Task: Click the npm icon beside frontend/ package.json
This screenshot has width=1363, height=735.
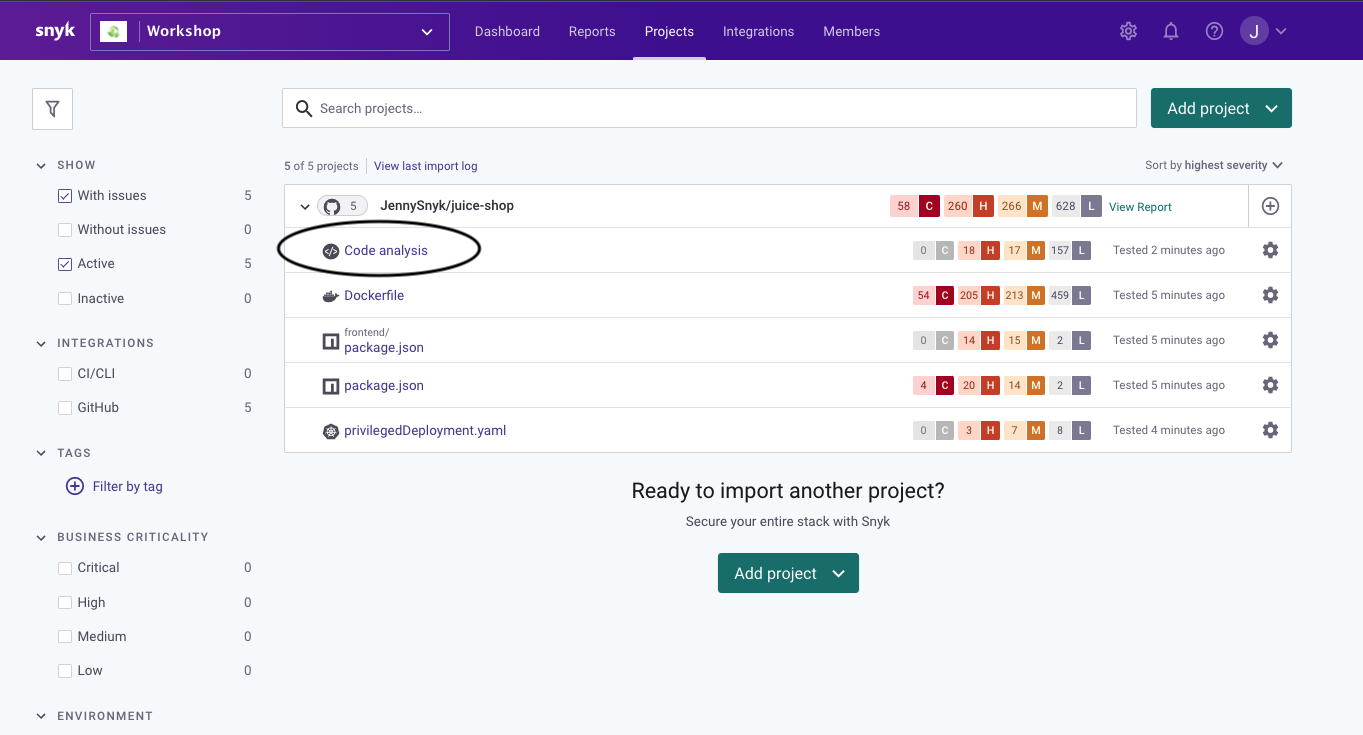Action: (331, 342)
